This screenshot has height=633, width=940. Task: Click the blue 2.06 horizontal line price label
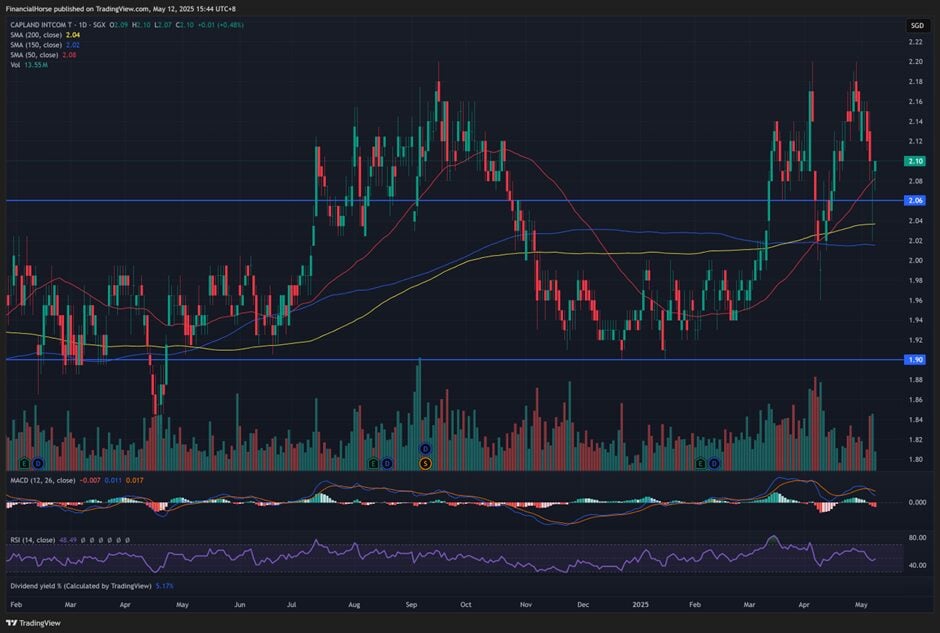(915, 200)
